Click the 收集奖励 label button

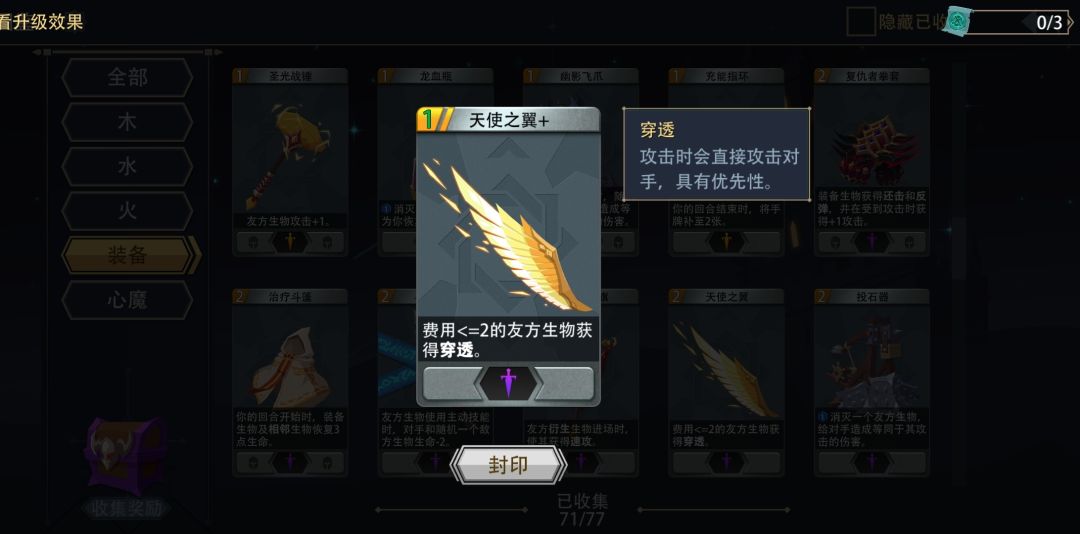point(127,509)
